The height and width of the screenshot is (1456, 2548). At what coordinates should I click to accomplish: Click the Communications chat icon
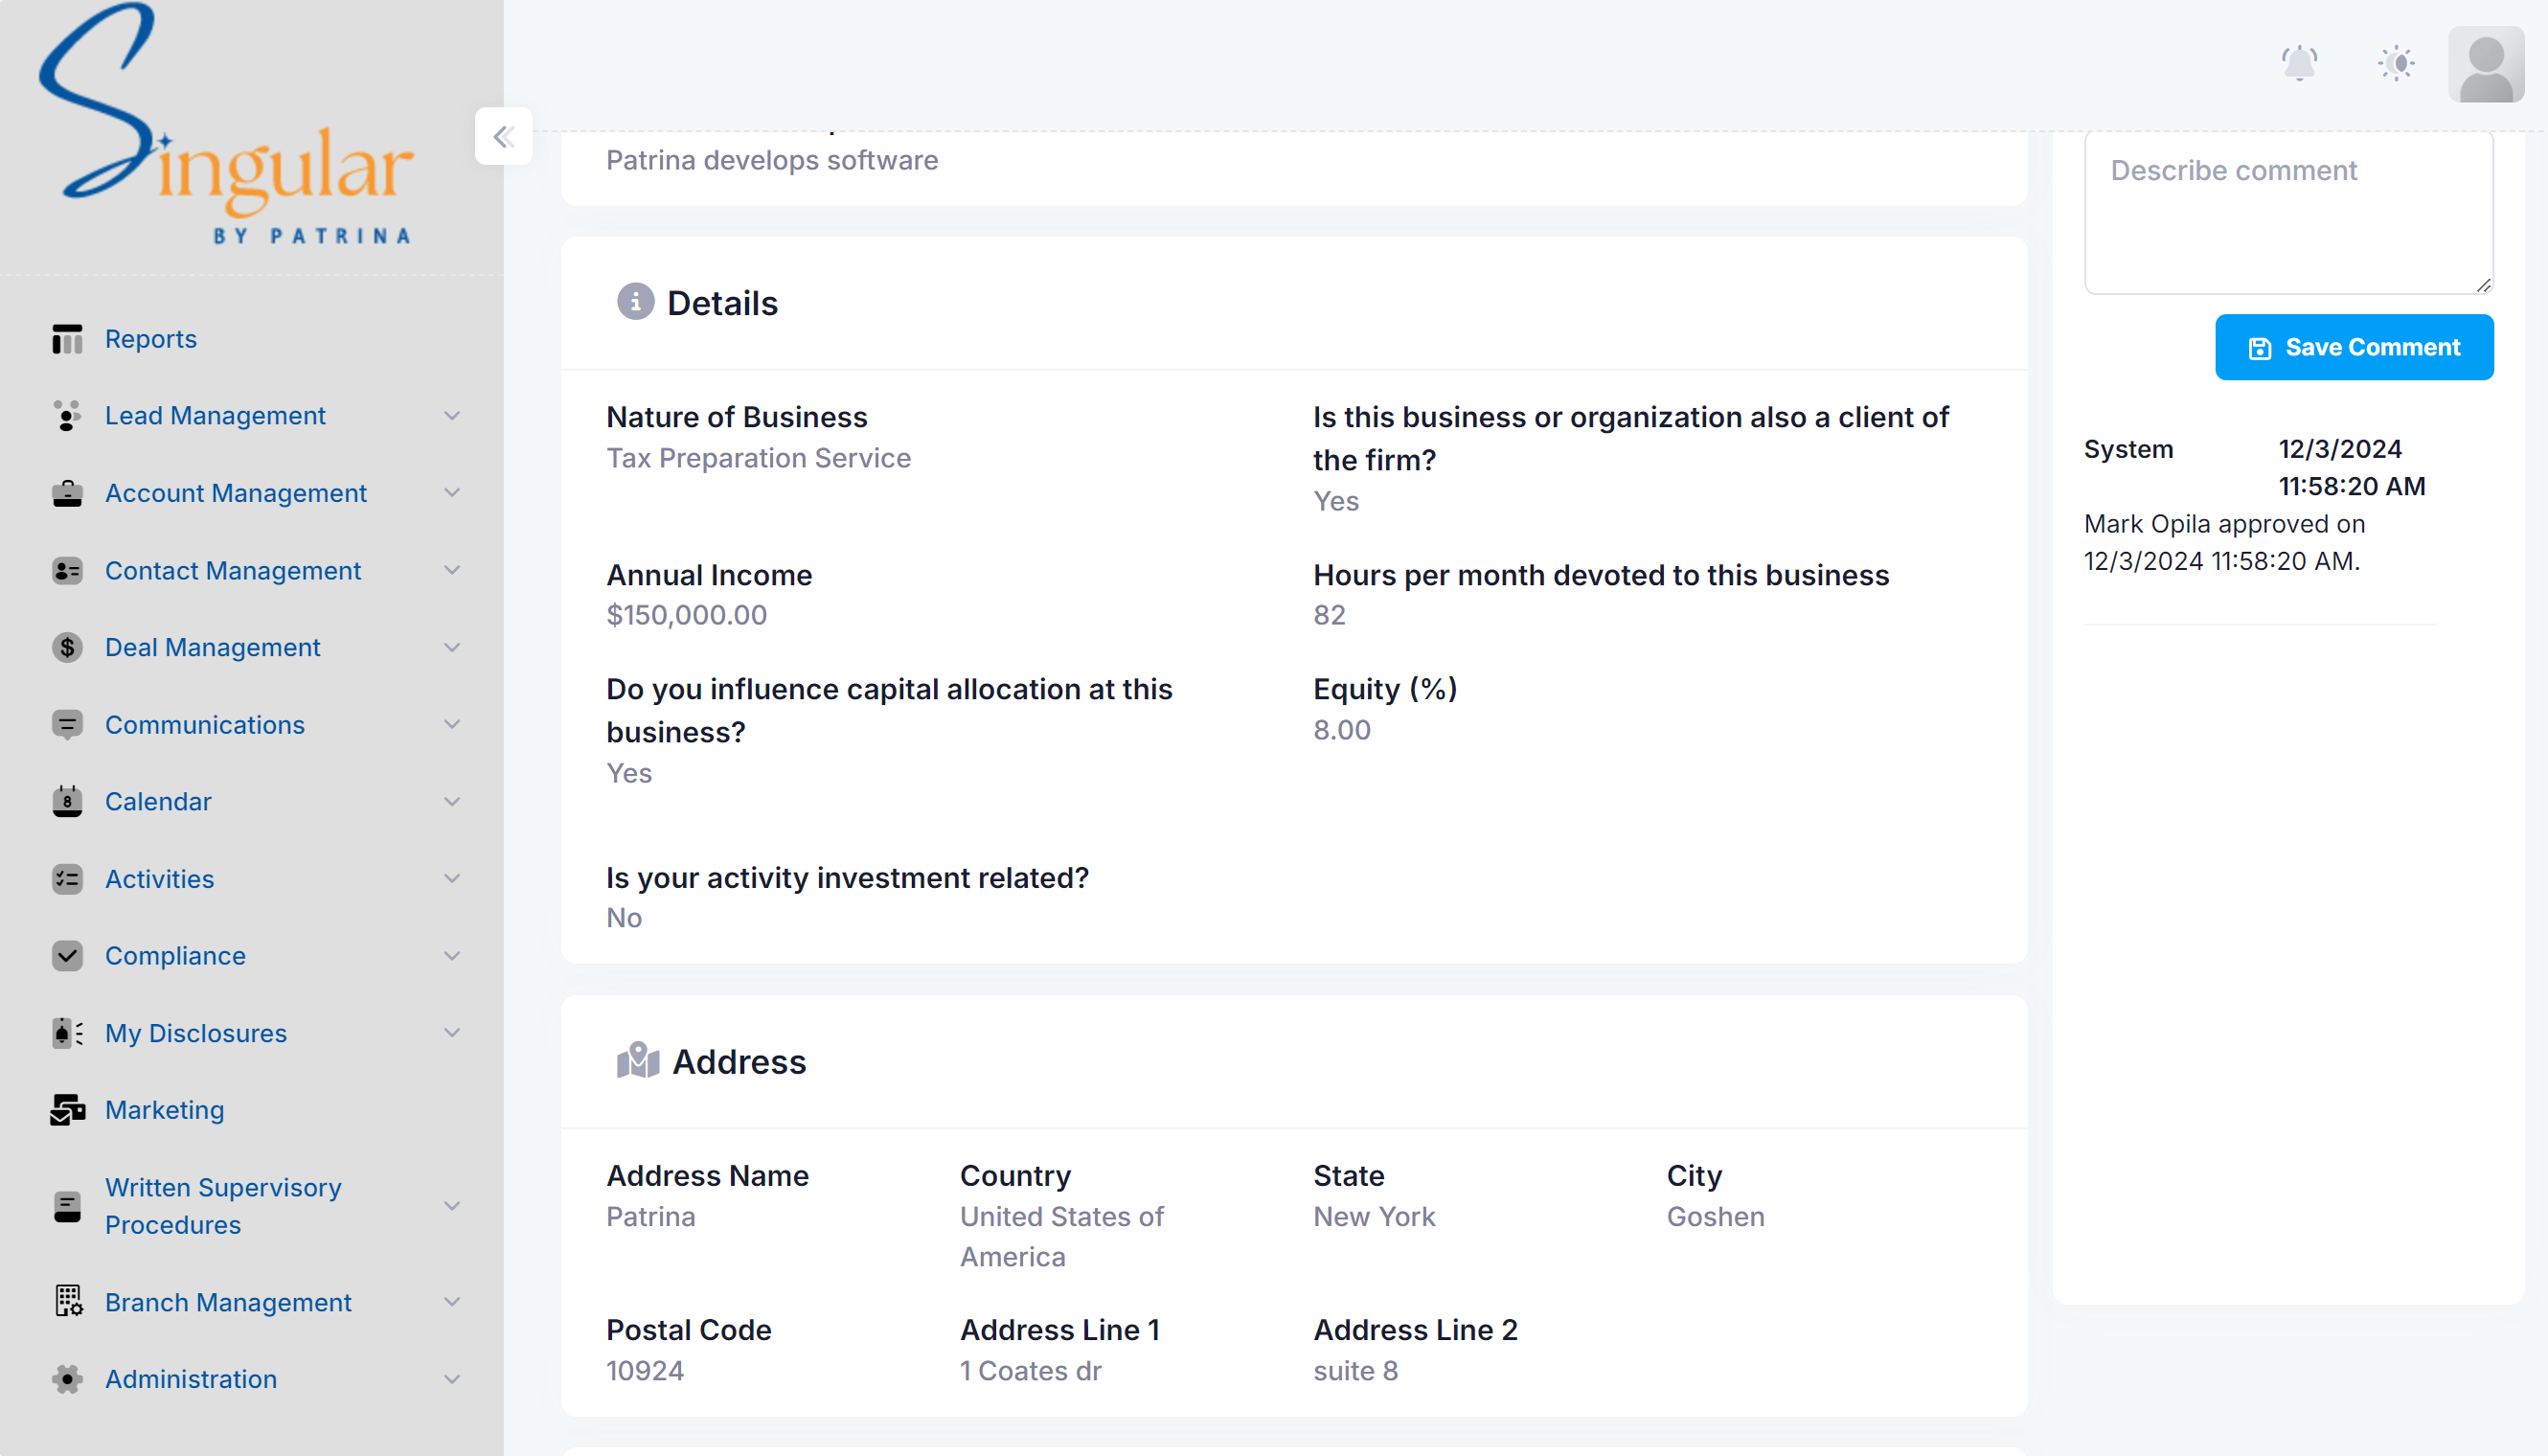67,725
